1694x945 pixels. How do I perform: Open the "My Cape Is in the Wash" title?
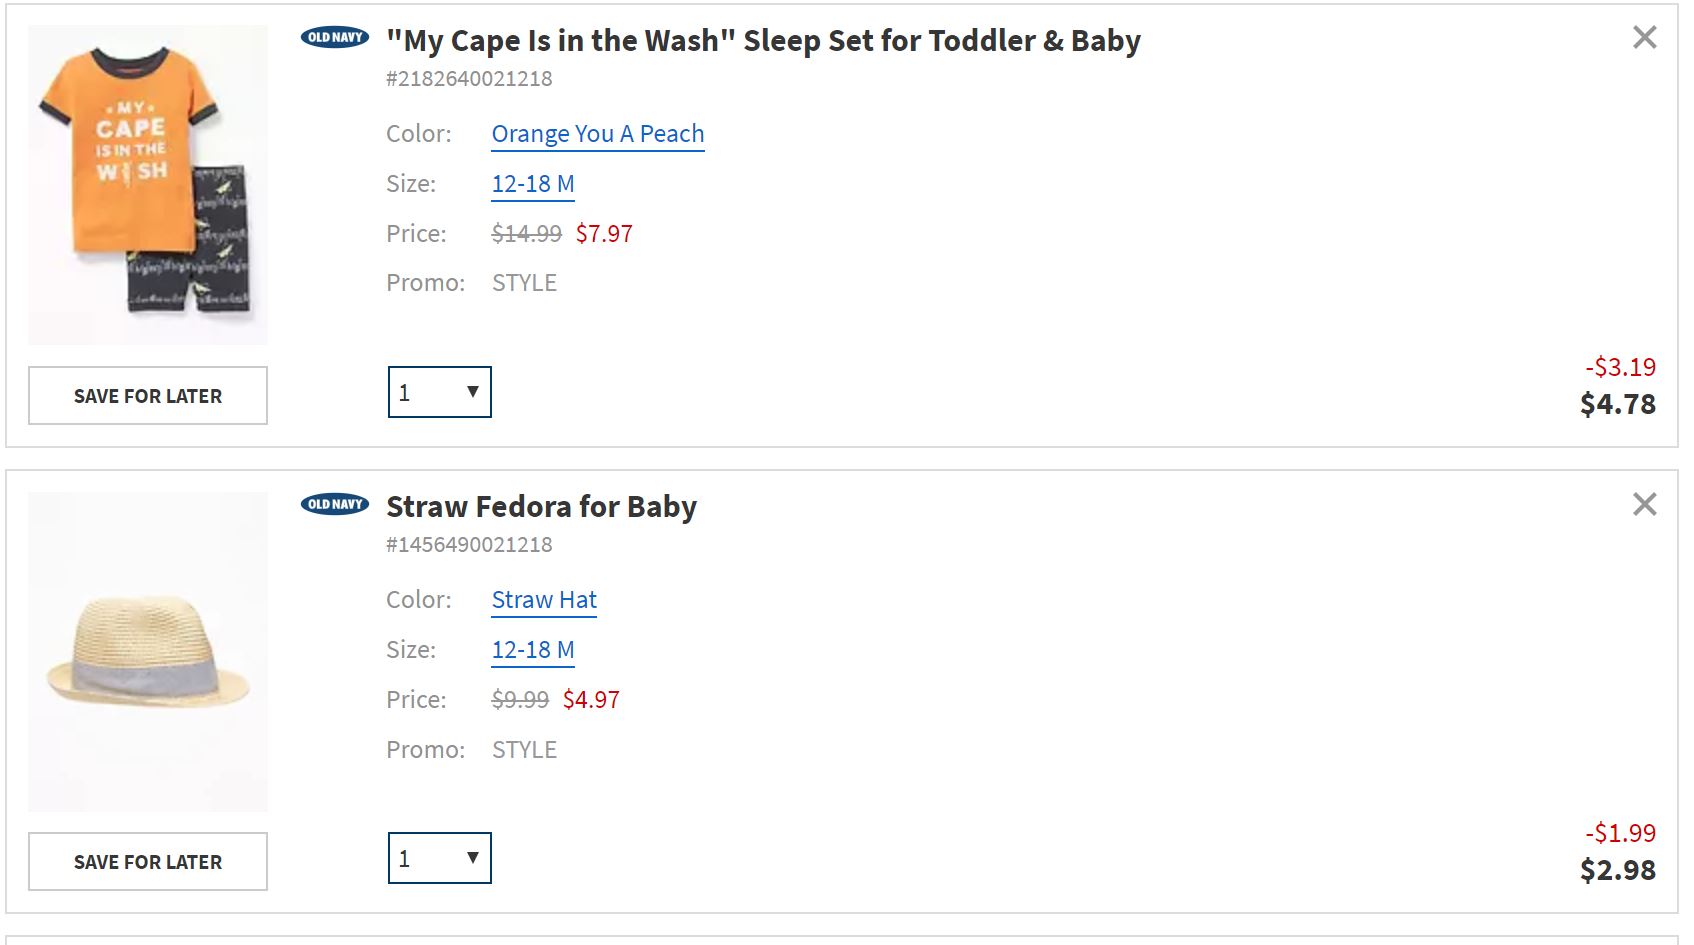coord(762,41)
